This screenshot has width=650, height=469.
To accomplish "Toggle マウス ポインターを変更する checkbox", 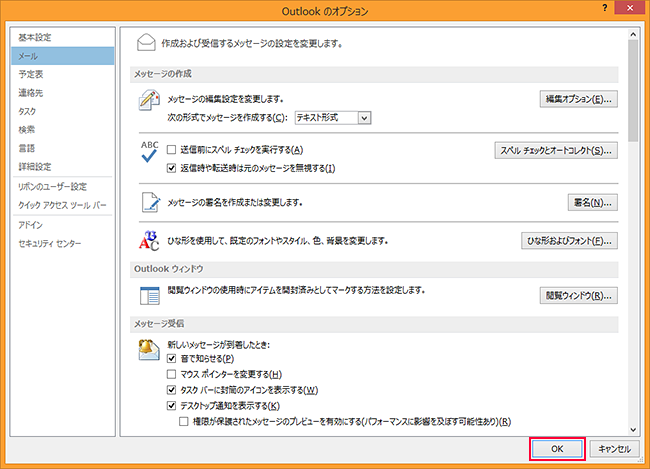I will pos(172,374).
